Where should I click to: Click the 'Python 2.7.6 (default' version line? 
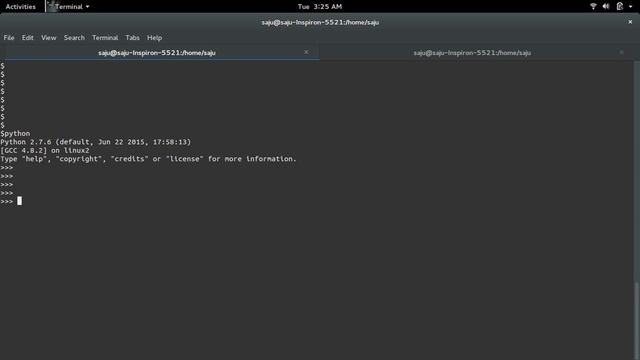point(96,142)
